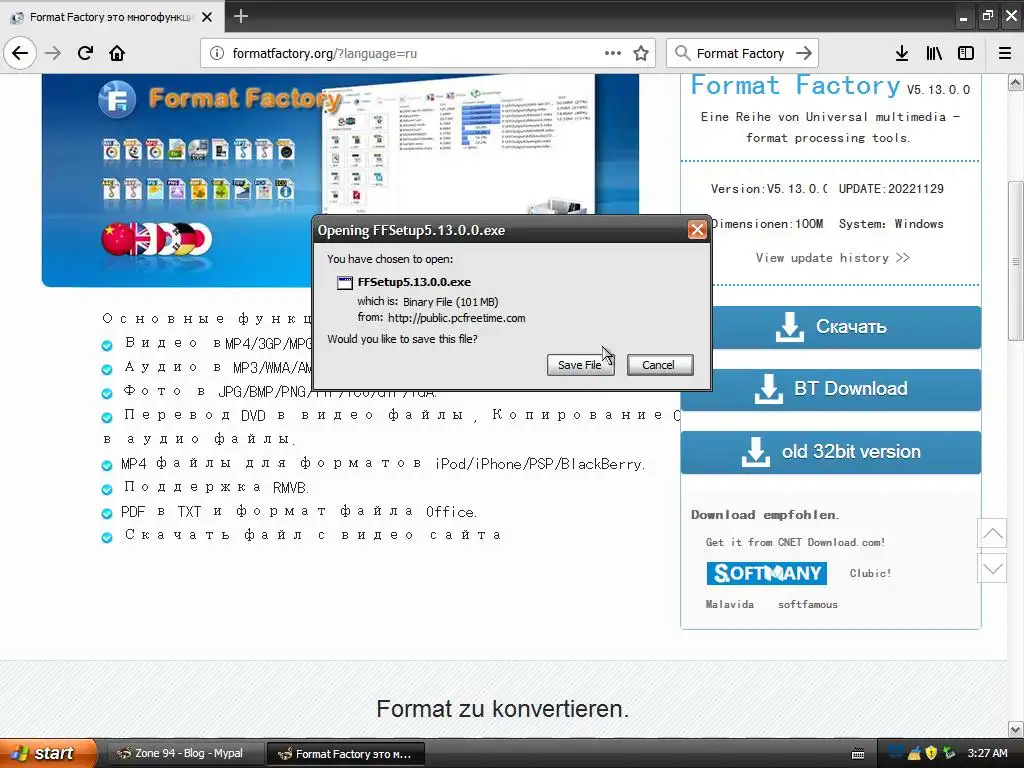Toggle the sidebar view icon
1024x768 pixels.
[966, 53]
